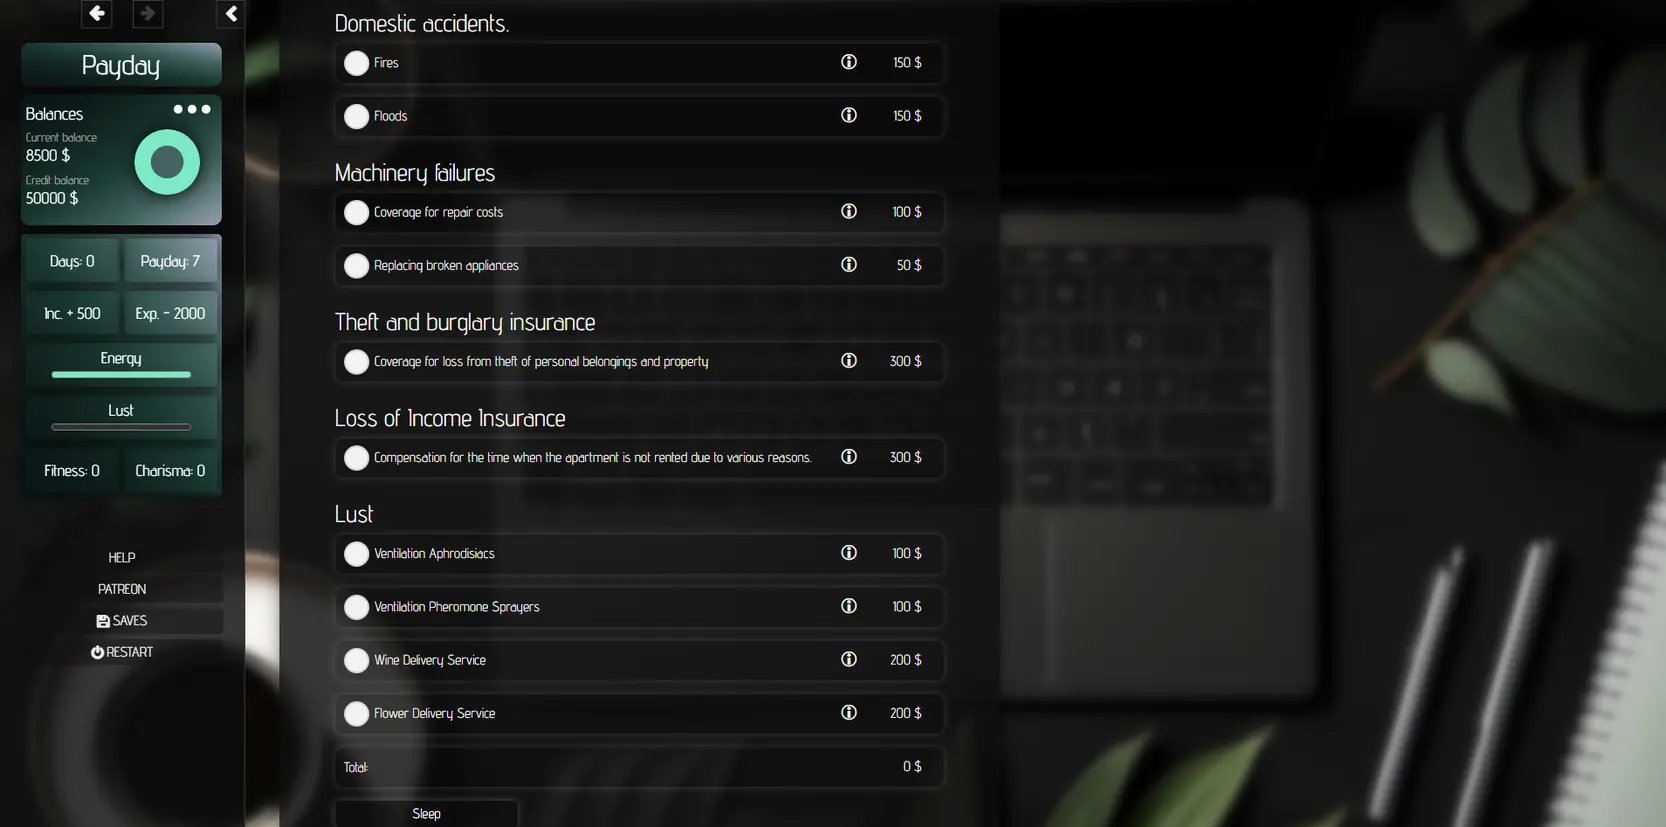Open the Balances three-dot menu
This screenshot has height=827, width=1666.
click(192, 109)
